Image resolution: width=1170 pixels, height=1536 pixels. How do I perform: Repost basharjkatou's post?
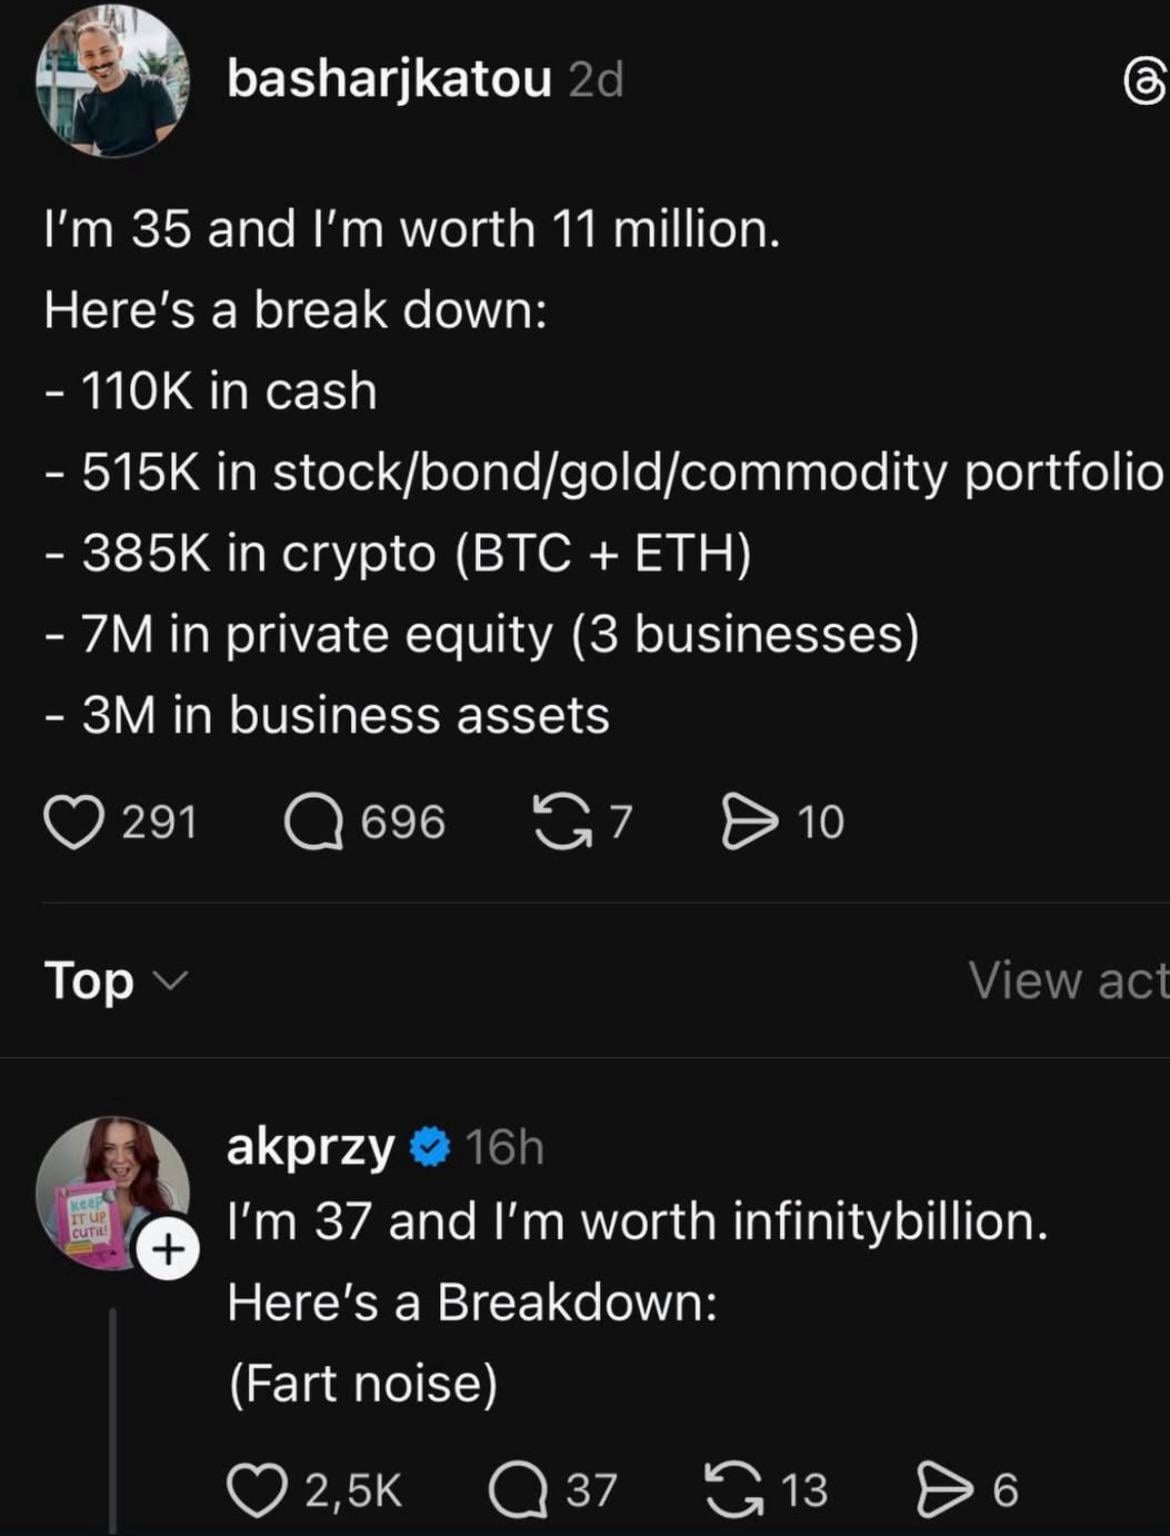point(562,822)
